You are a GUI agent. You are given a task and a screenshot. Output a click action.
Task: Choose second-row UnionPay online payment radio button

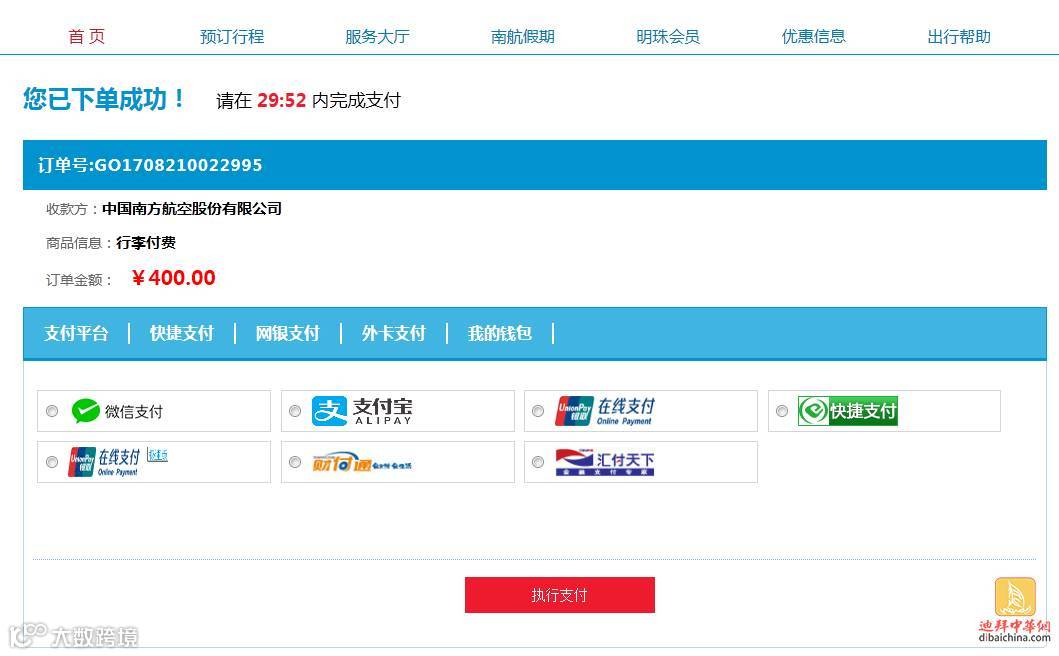(52, 462)
